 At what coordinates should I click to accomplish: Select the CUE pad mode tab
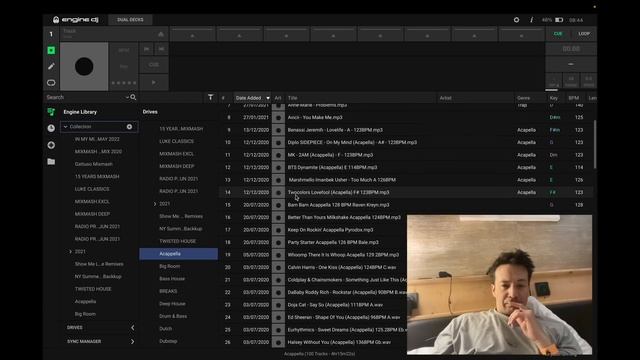tap(558, 34)
